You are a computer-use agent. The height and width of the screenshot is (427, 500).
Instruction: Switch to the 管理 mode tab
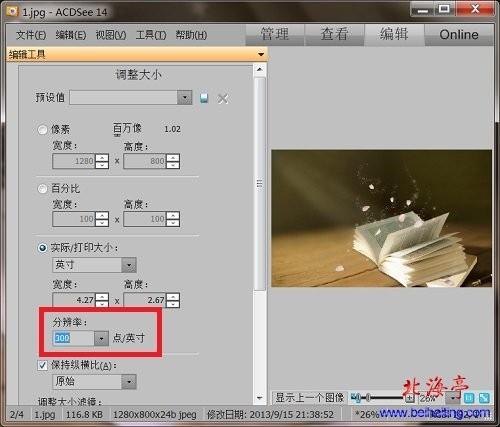275,34
